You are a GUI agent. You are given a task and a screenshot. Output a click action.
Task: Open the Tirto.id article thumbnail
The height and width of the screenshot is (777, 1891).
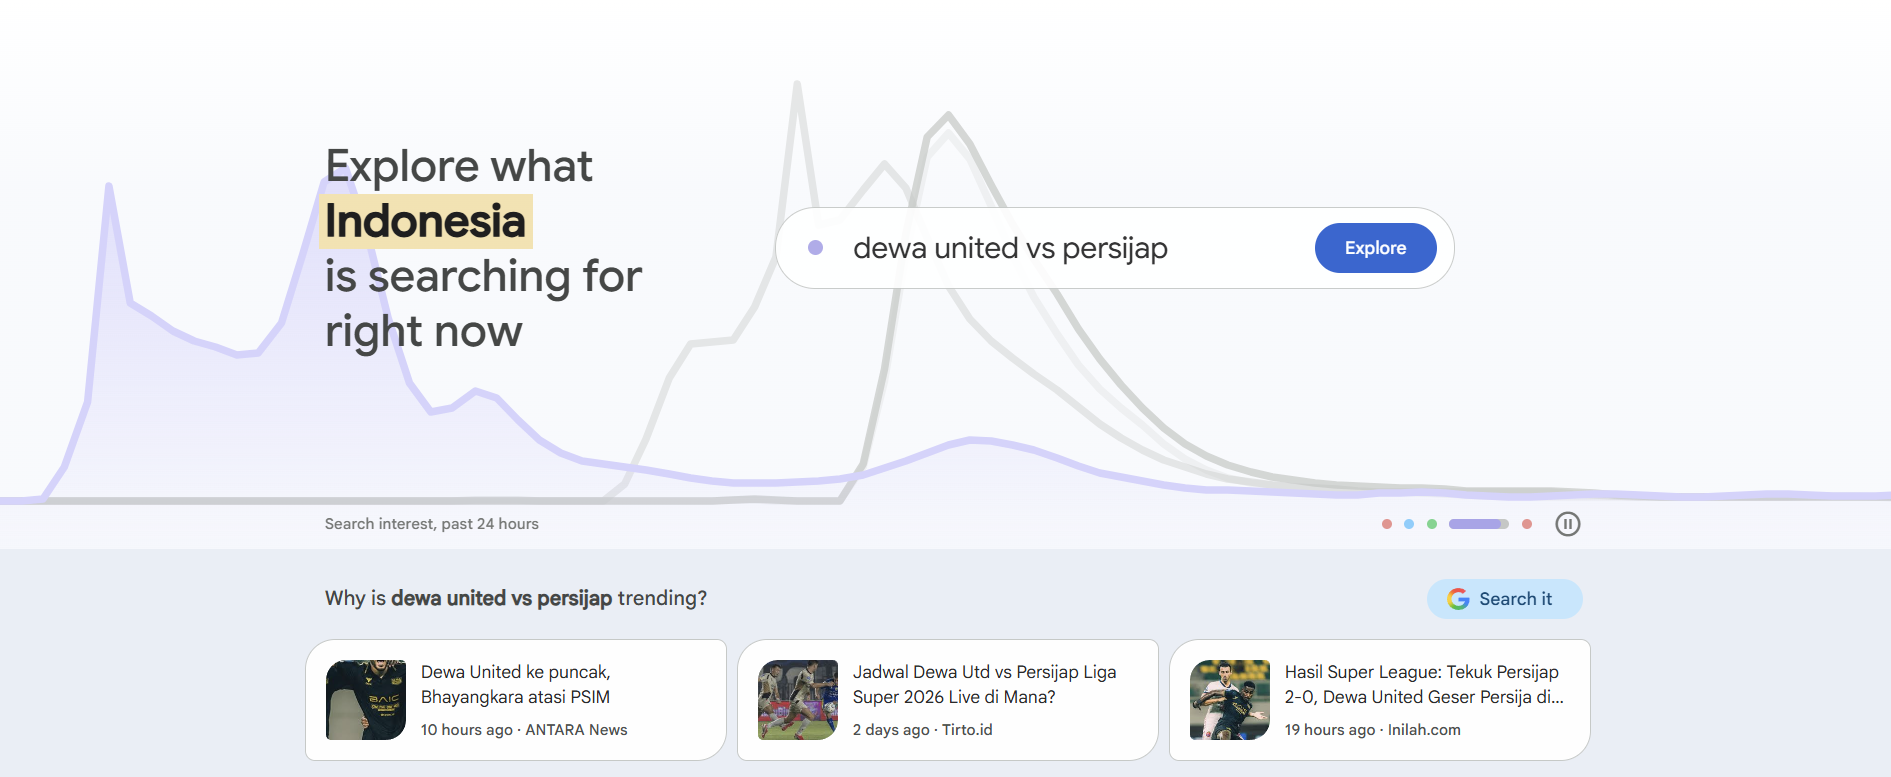point(798,700)
